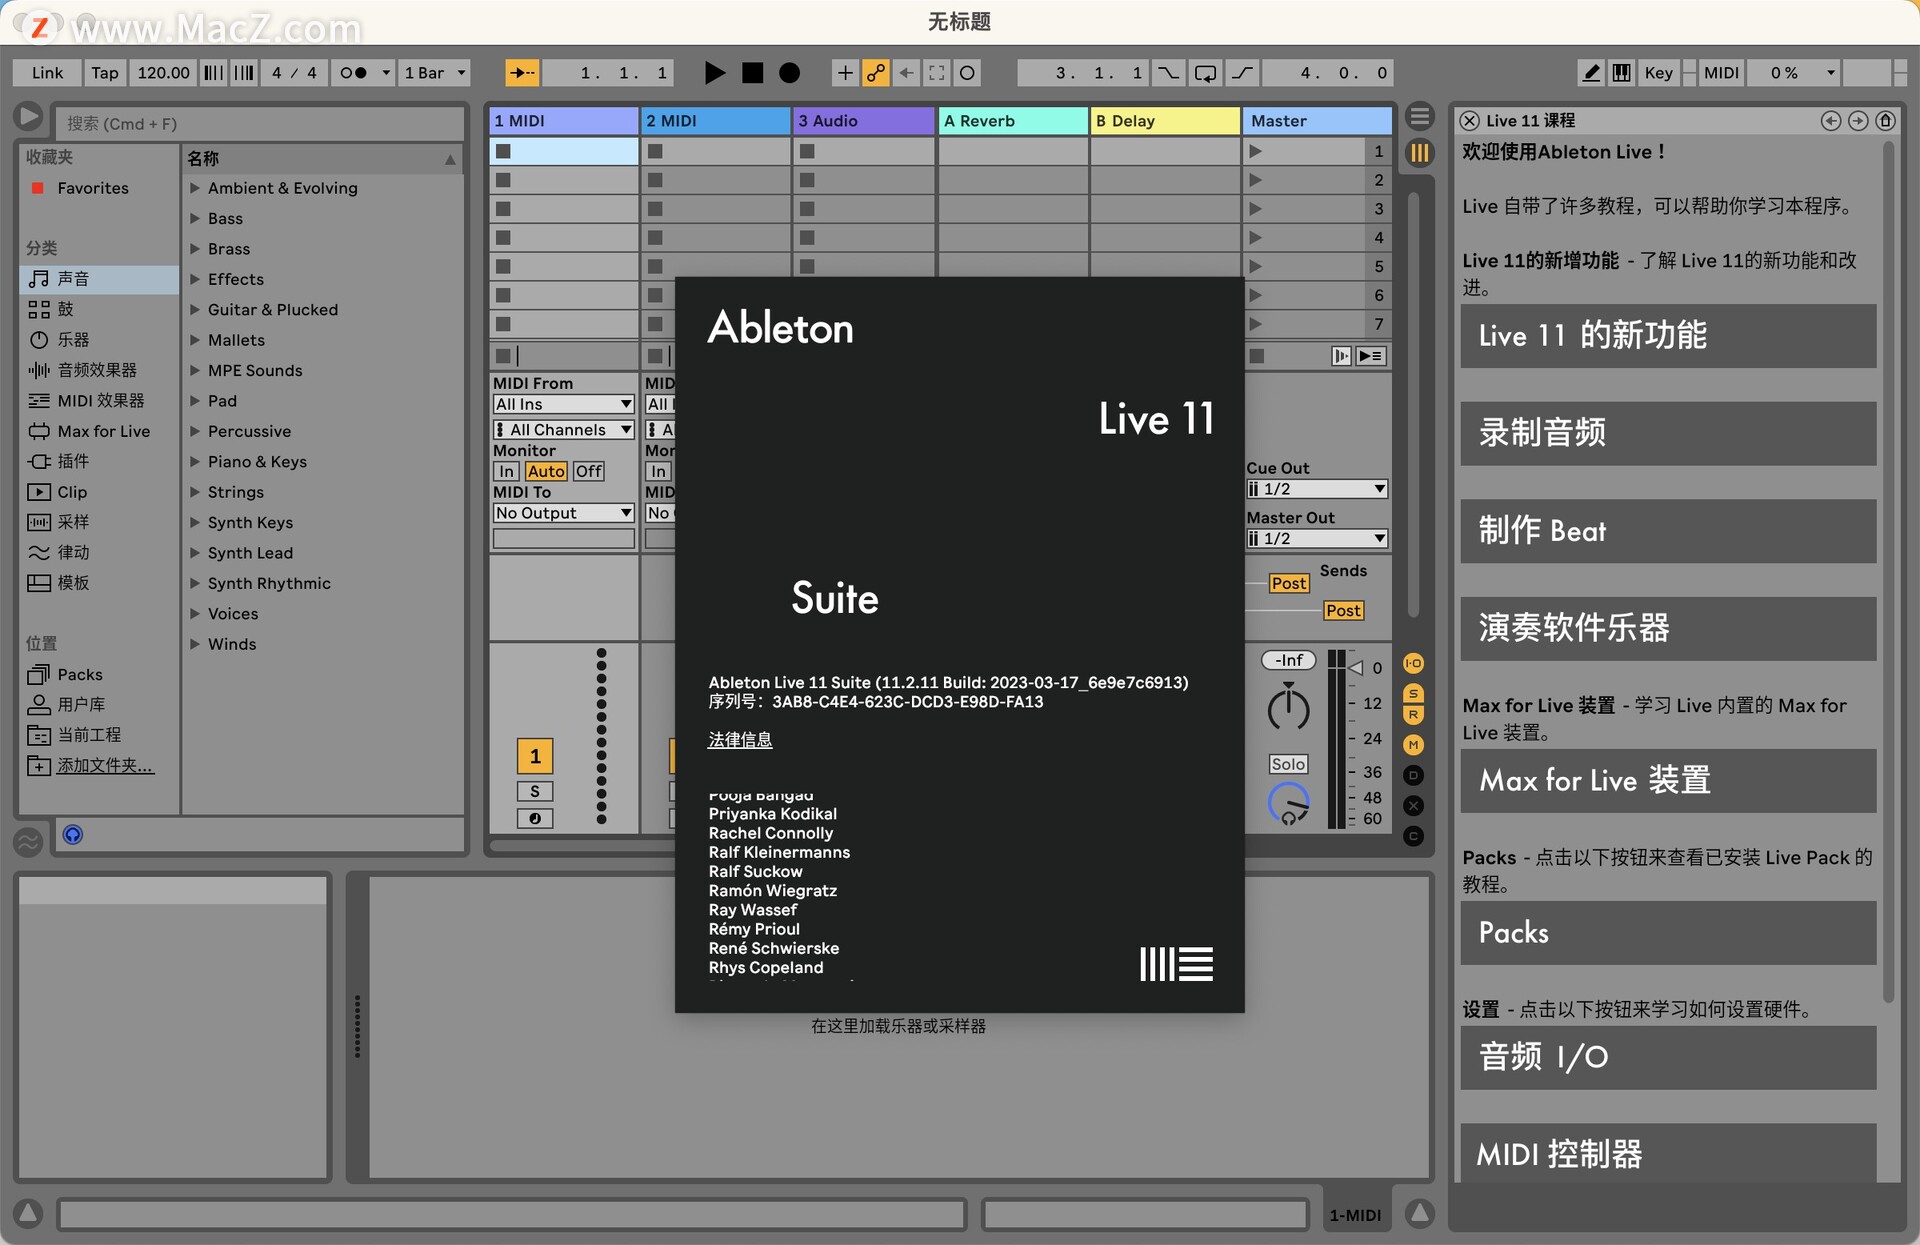Click the Tap tempo button
The image size is (1920, 1245).
pos(104,73)
